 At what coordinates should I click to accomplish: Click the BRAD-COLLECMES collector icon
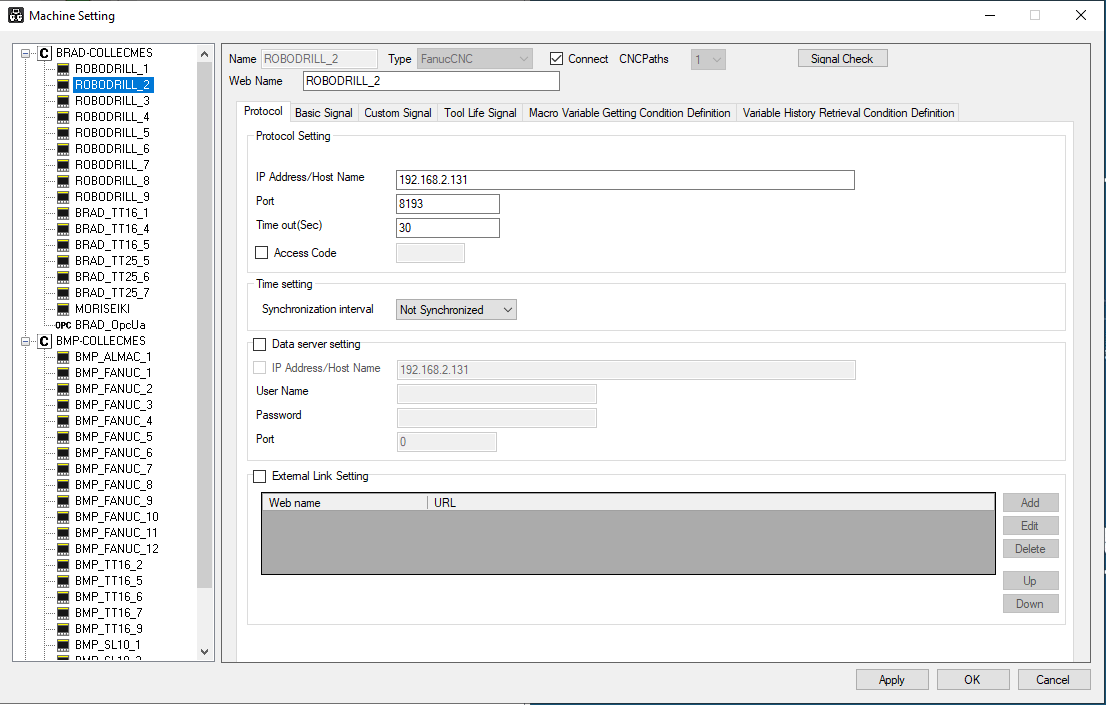(44, 53)
